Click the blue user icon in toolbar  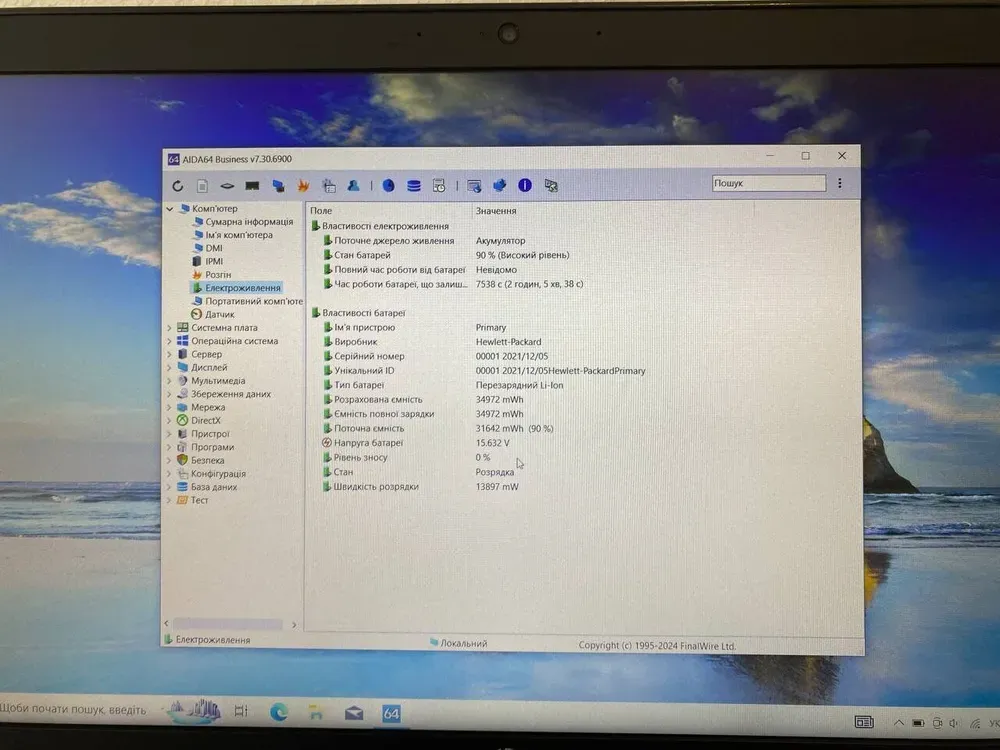pyautogui.click(x=353, y=186)
